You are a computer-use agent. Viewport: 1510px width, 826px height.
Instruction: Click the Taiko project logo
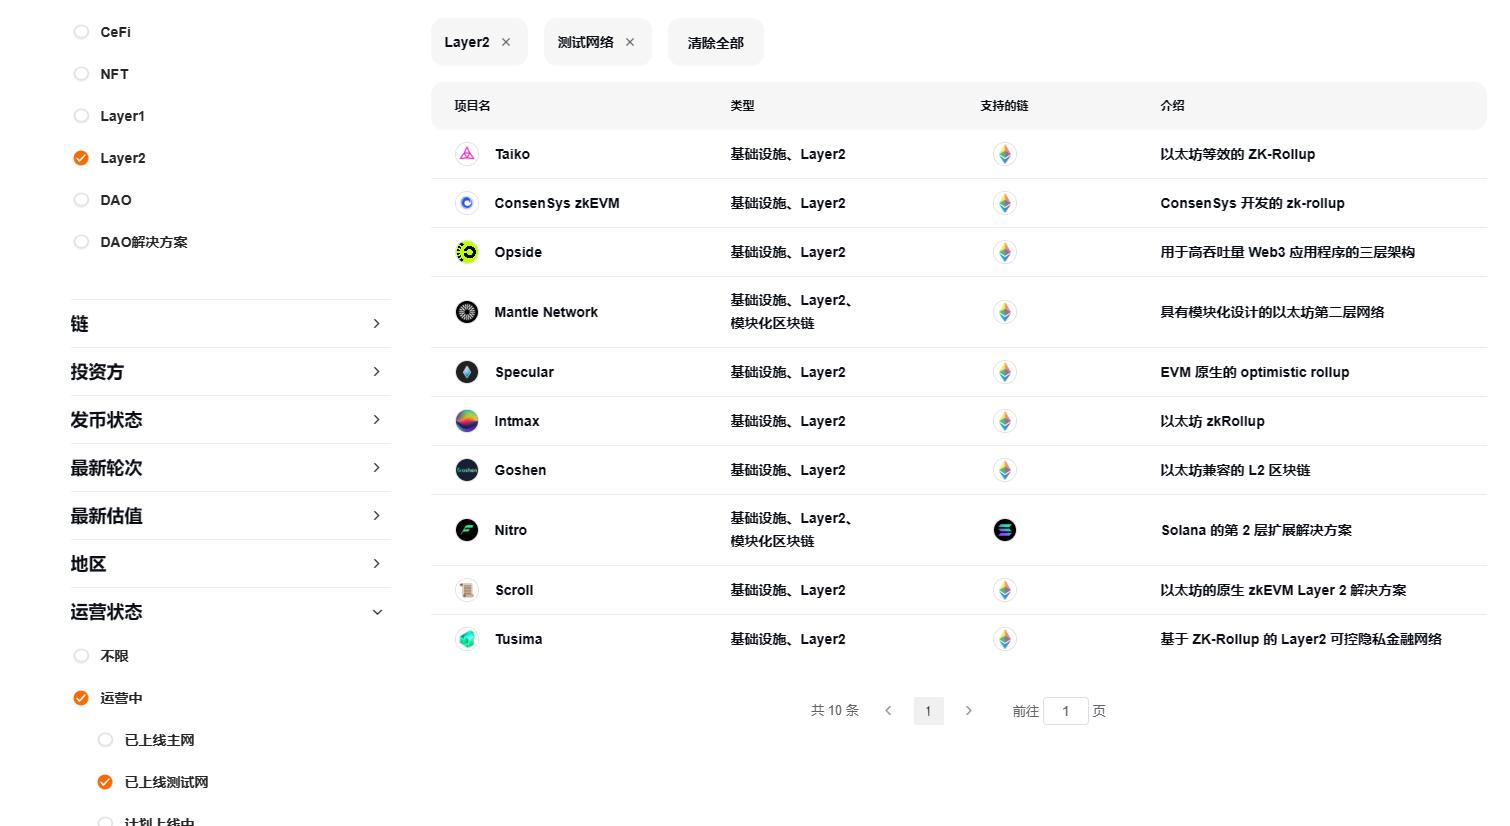(x=467, y=154)
